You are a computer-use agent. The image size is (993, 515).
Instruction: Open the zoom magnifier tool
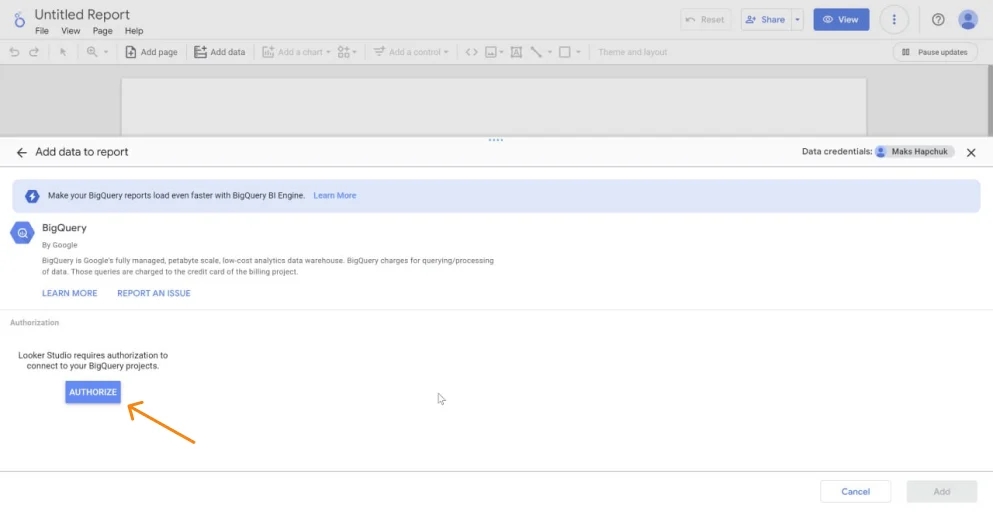pyautogui.click(x=92, y=52)
